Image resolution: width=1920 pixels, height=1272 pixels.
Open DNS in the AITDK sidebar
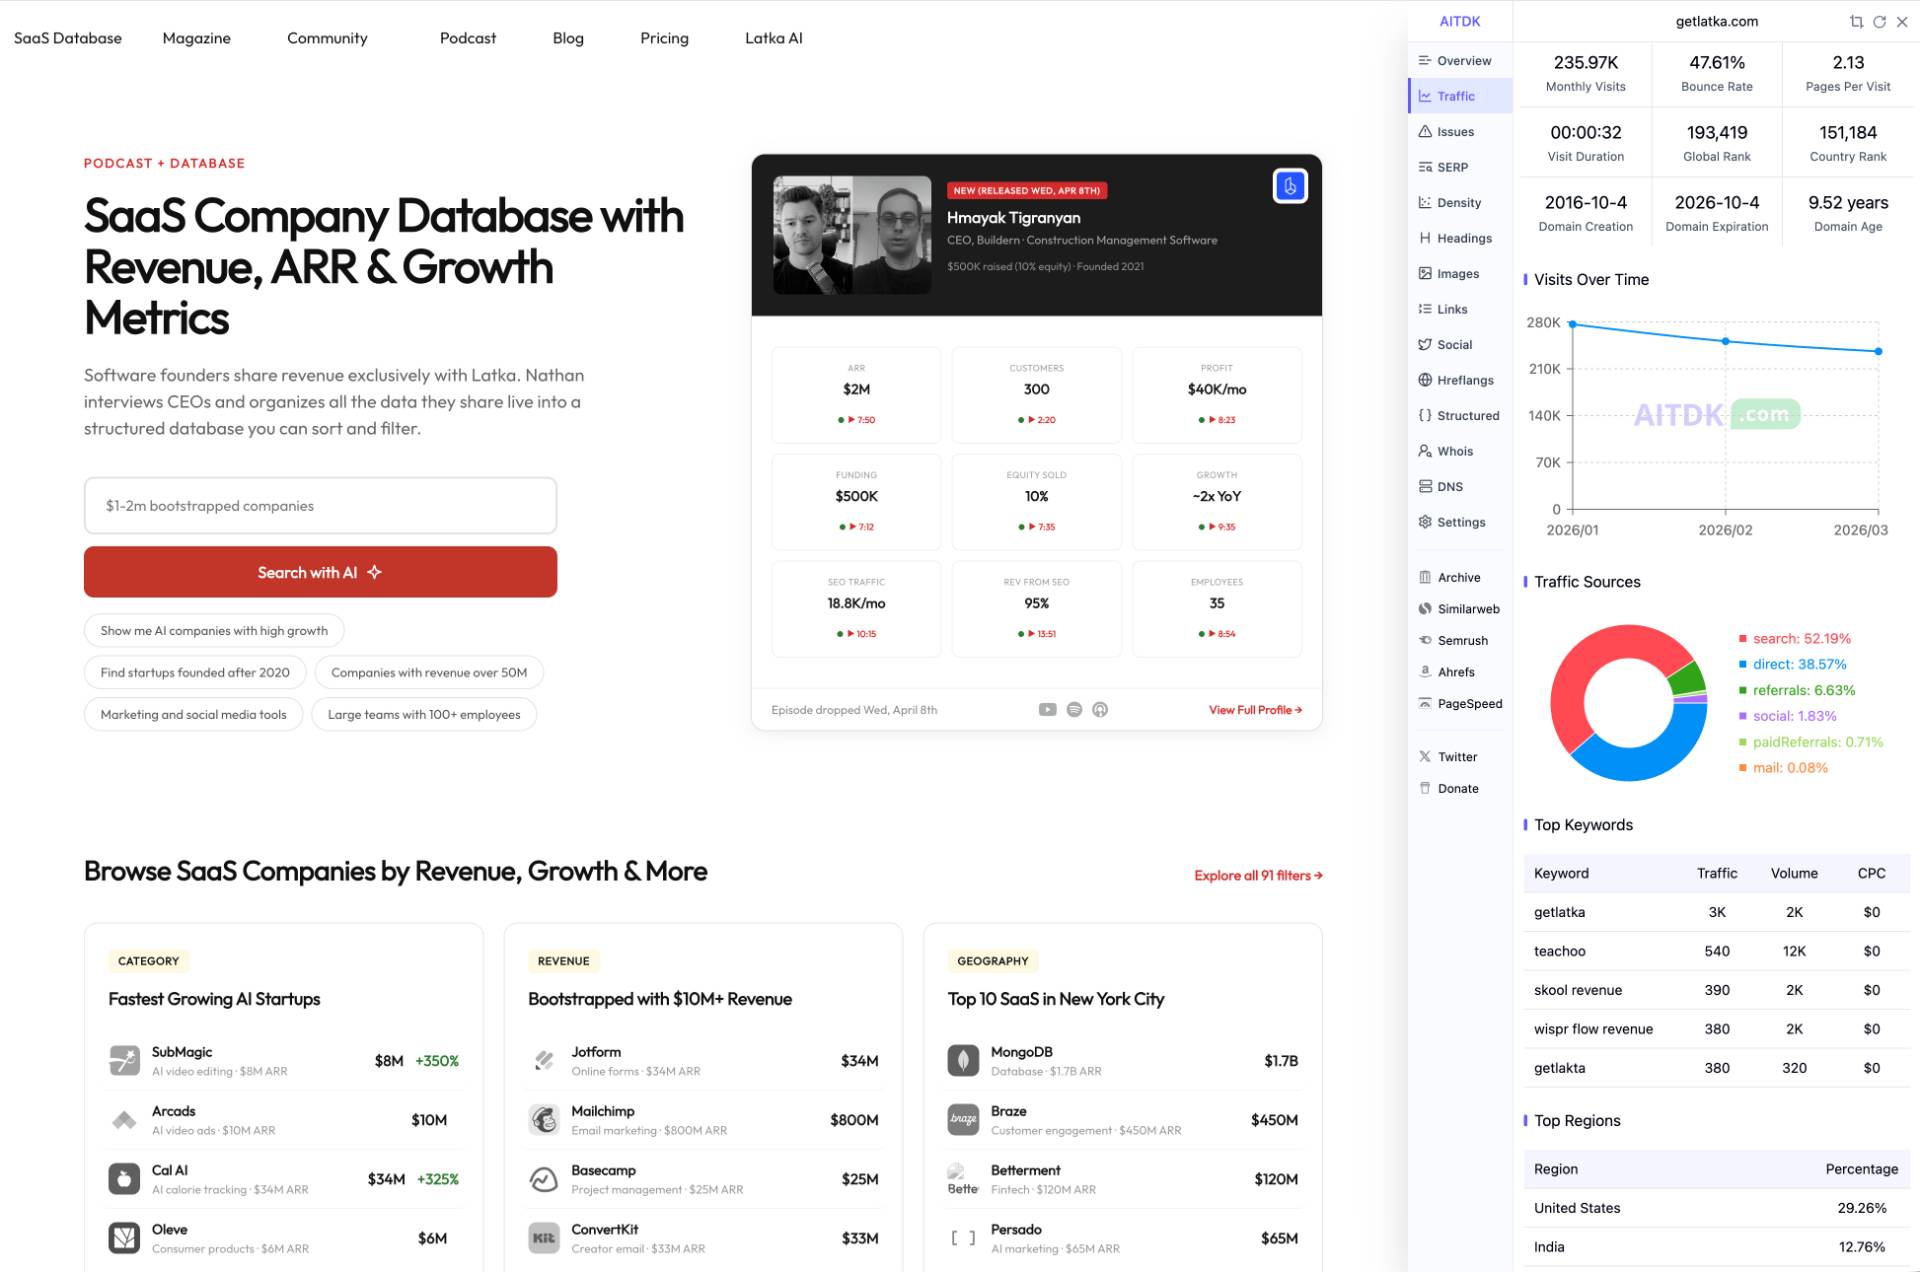point(1460,487)
